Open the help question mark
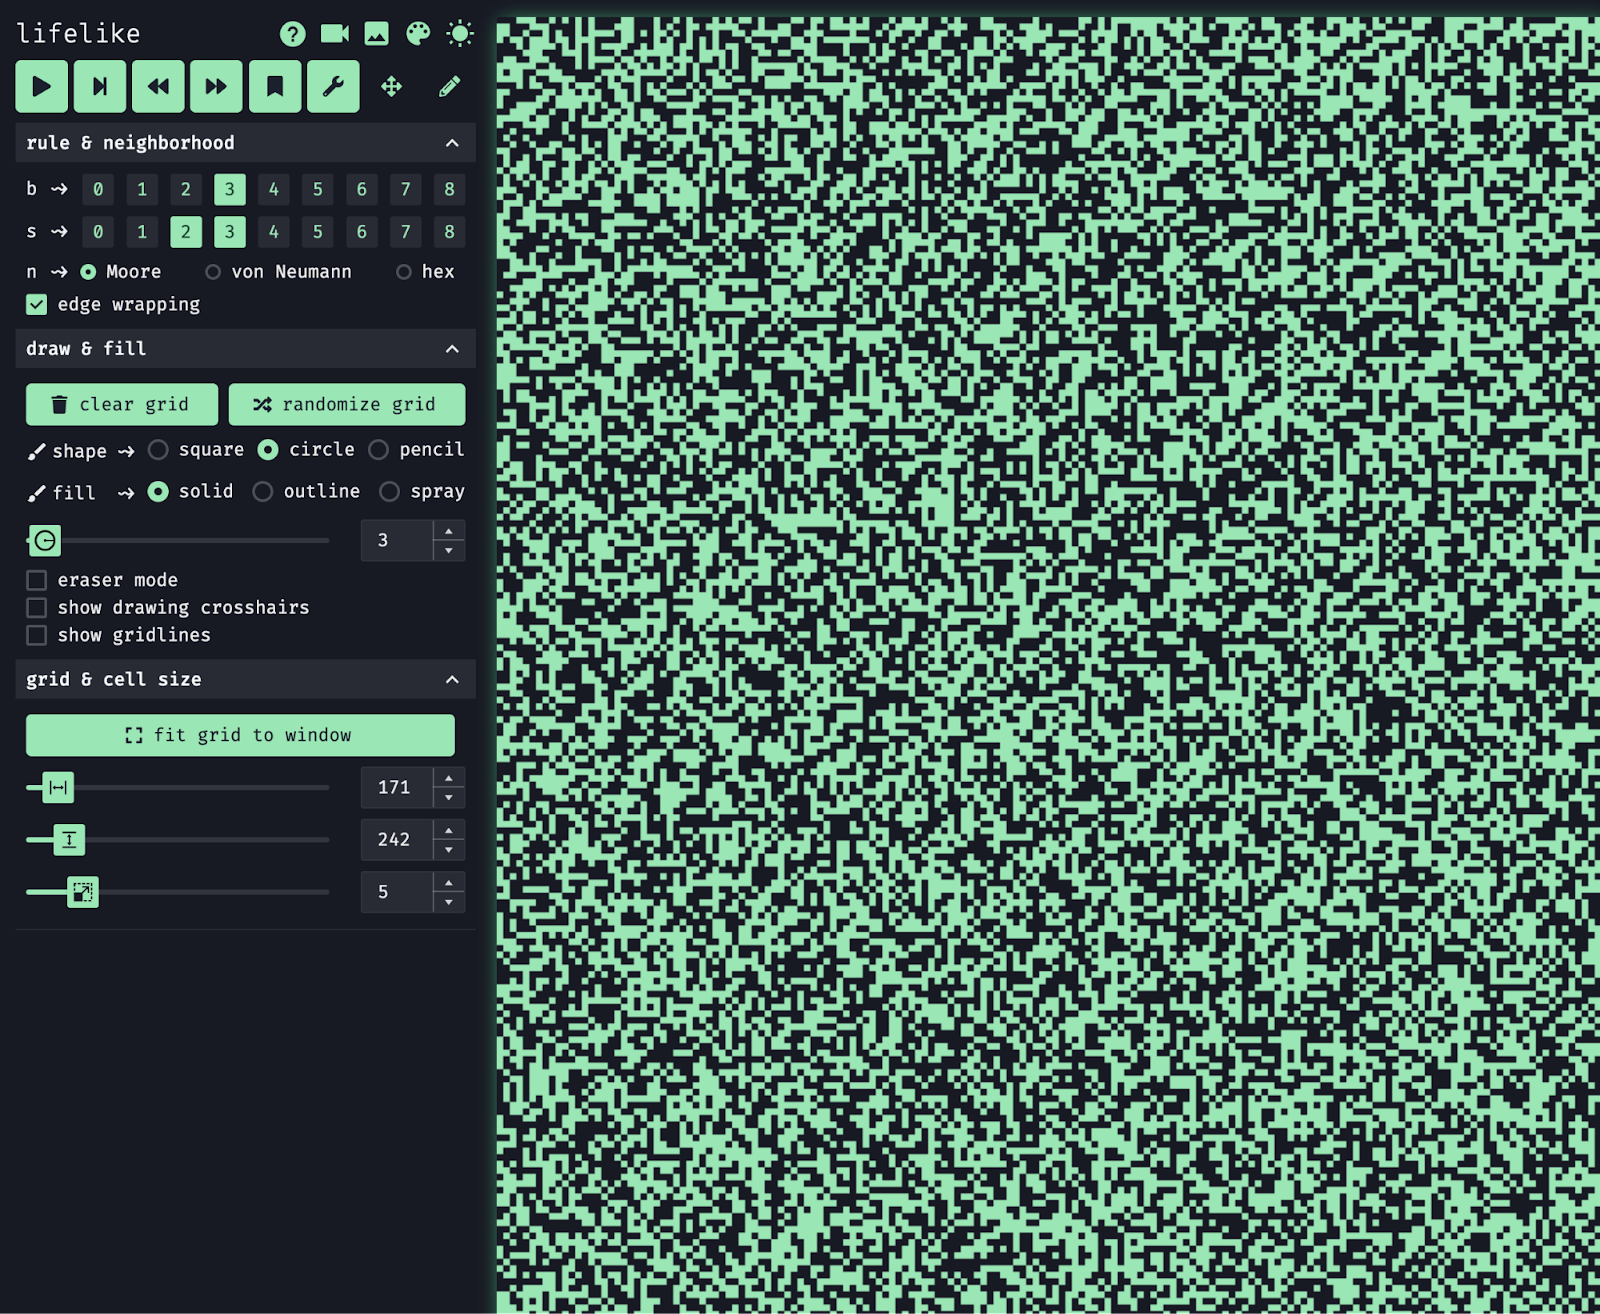The width and height of the screenshot is (1600, 1314). (x=292, y=34)
